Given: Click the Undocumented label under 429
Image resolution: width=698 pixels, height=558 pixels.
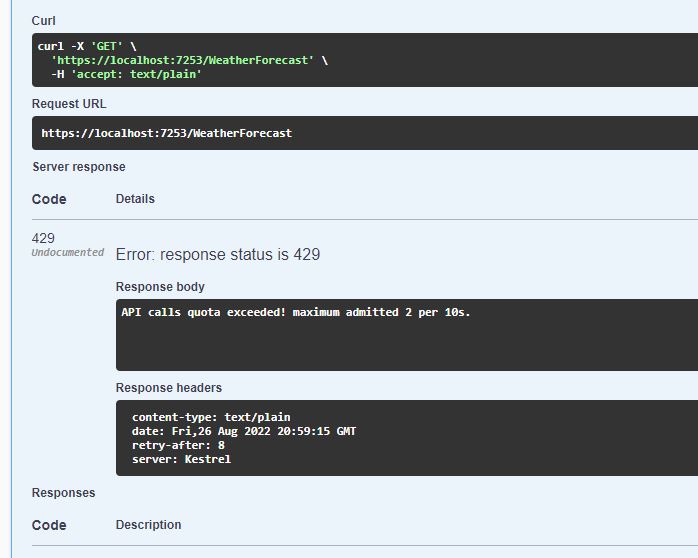Looking at the screenshot, I should pyautogui.click(x=68, y=252).
